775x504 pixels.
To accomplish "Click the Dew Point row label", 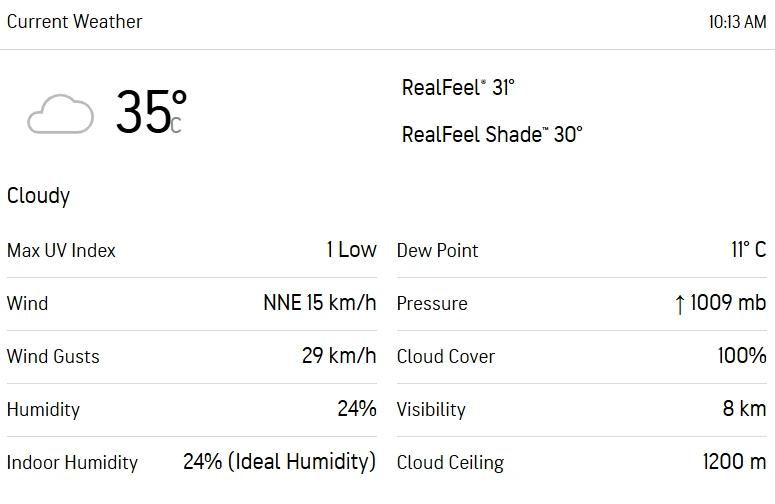I will coord(438,250).
